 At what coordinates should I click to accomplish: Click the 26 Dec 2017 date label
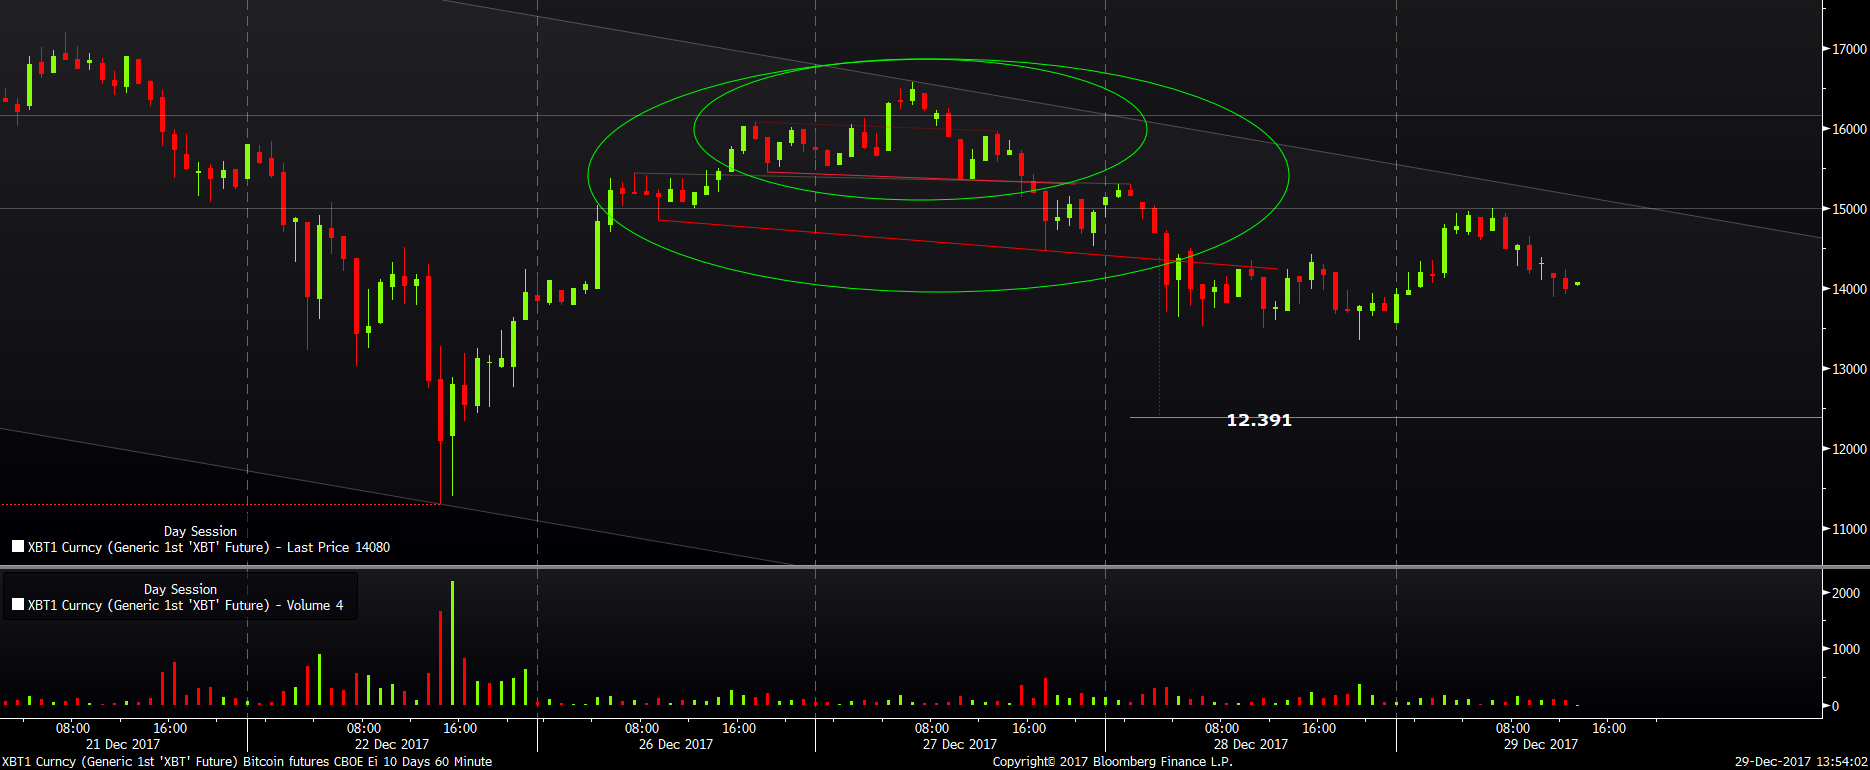676,744
